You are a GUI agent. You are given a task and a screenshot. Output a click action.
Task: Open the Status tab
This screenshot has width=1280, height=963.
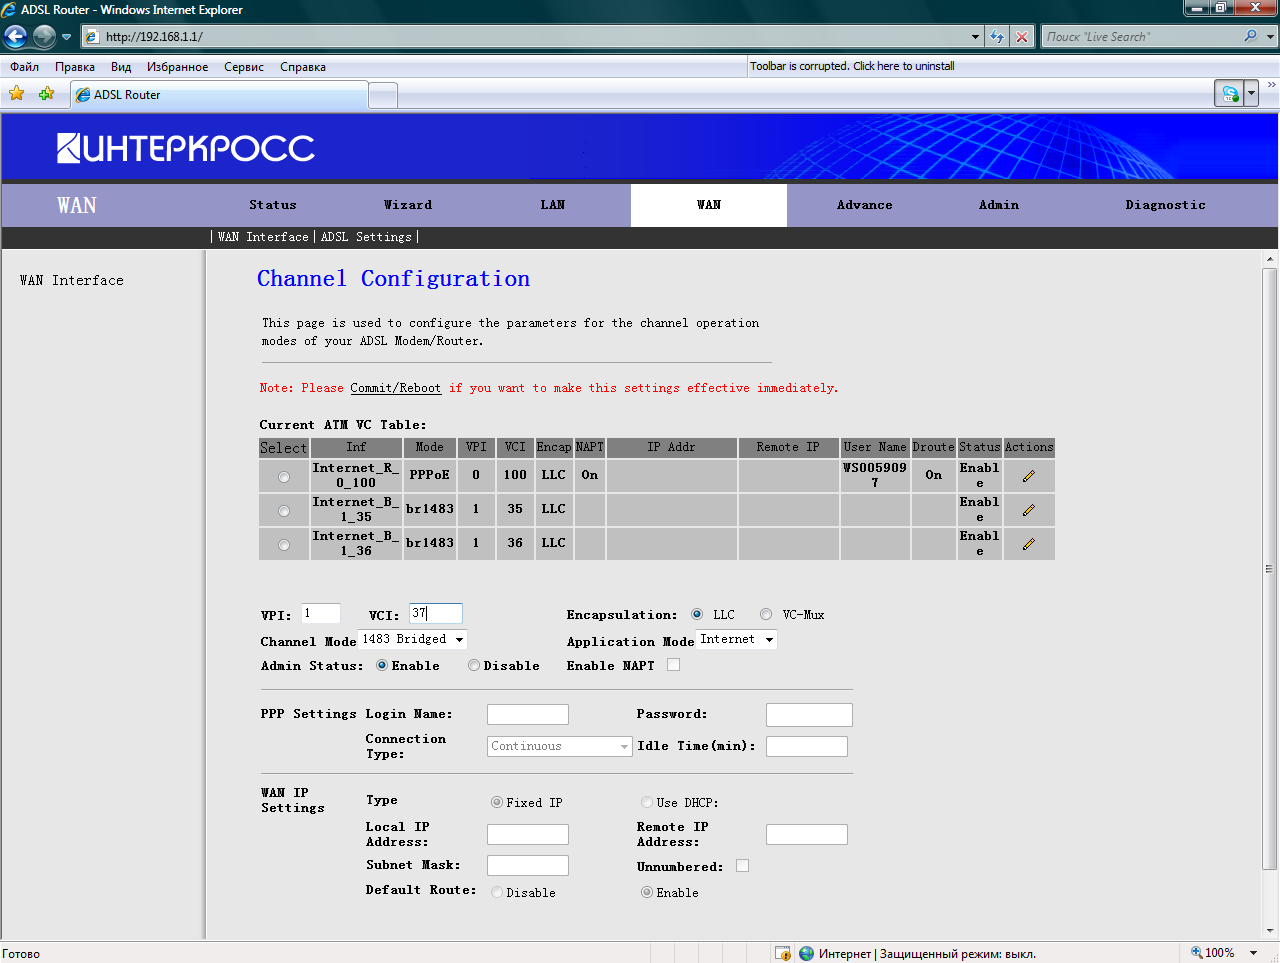click(x=273, y=205)
